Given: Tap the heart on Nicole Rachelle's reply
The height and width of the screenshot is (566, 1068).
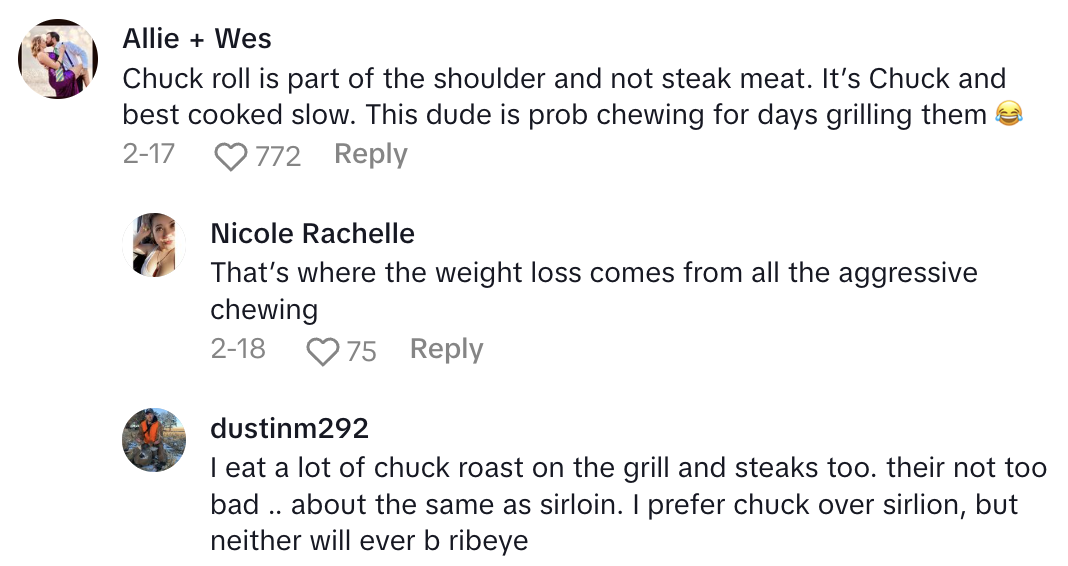Looking at the screenshot, I should click(x=322, y=351).
